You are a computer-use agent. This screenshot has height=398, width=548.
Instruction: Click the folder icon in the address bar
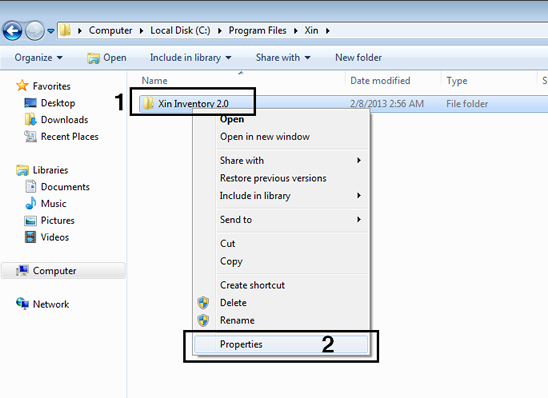point(65,30)
